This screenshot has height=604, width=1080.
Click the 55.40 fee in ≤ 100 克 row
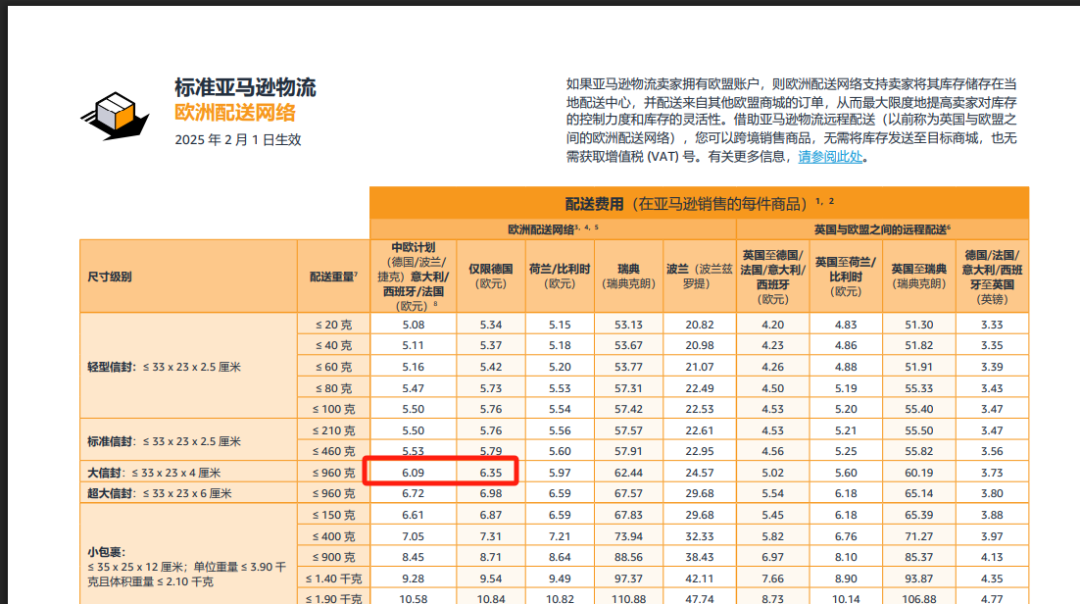pos(919,409)
